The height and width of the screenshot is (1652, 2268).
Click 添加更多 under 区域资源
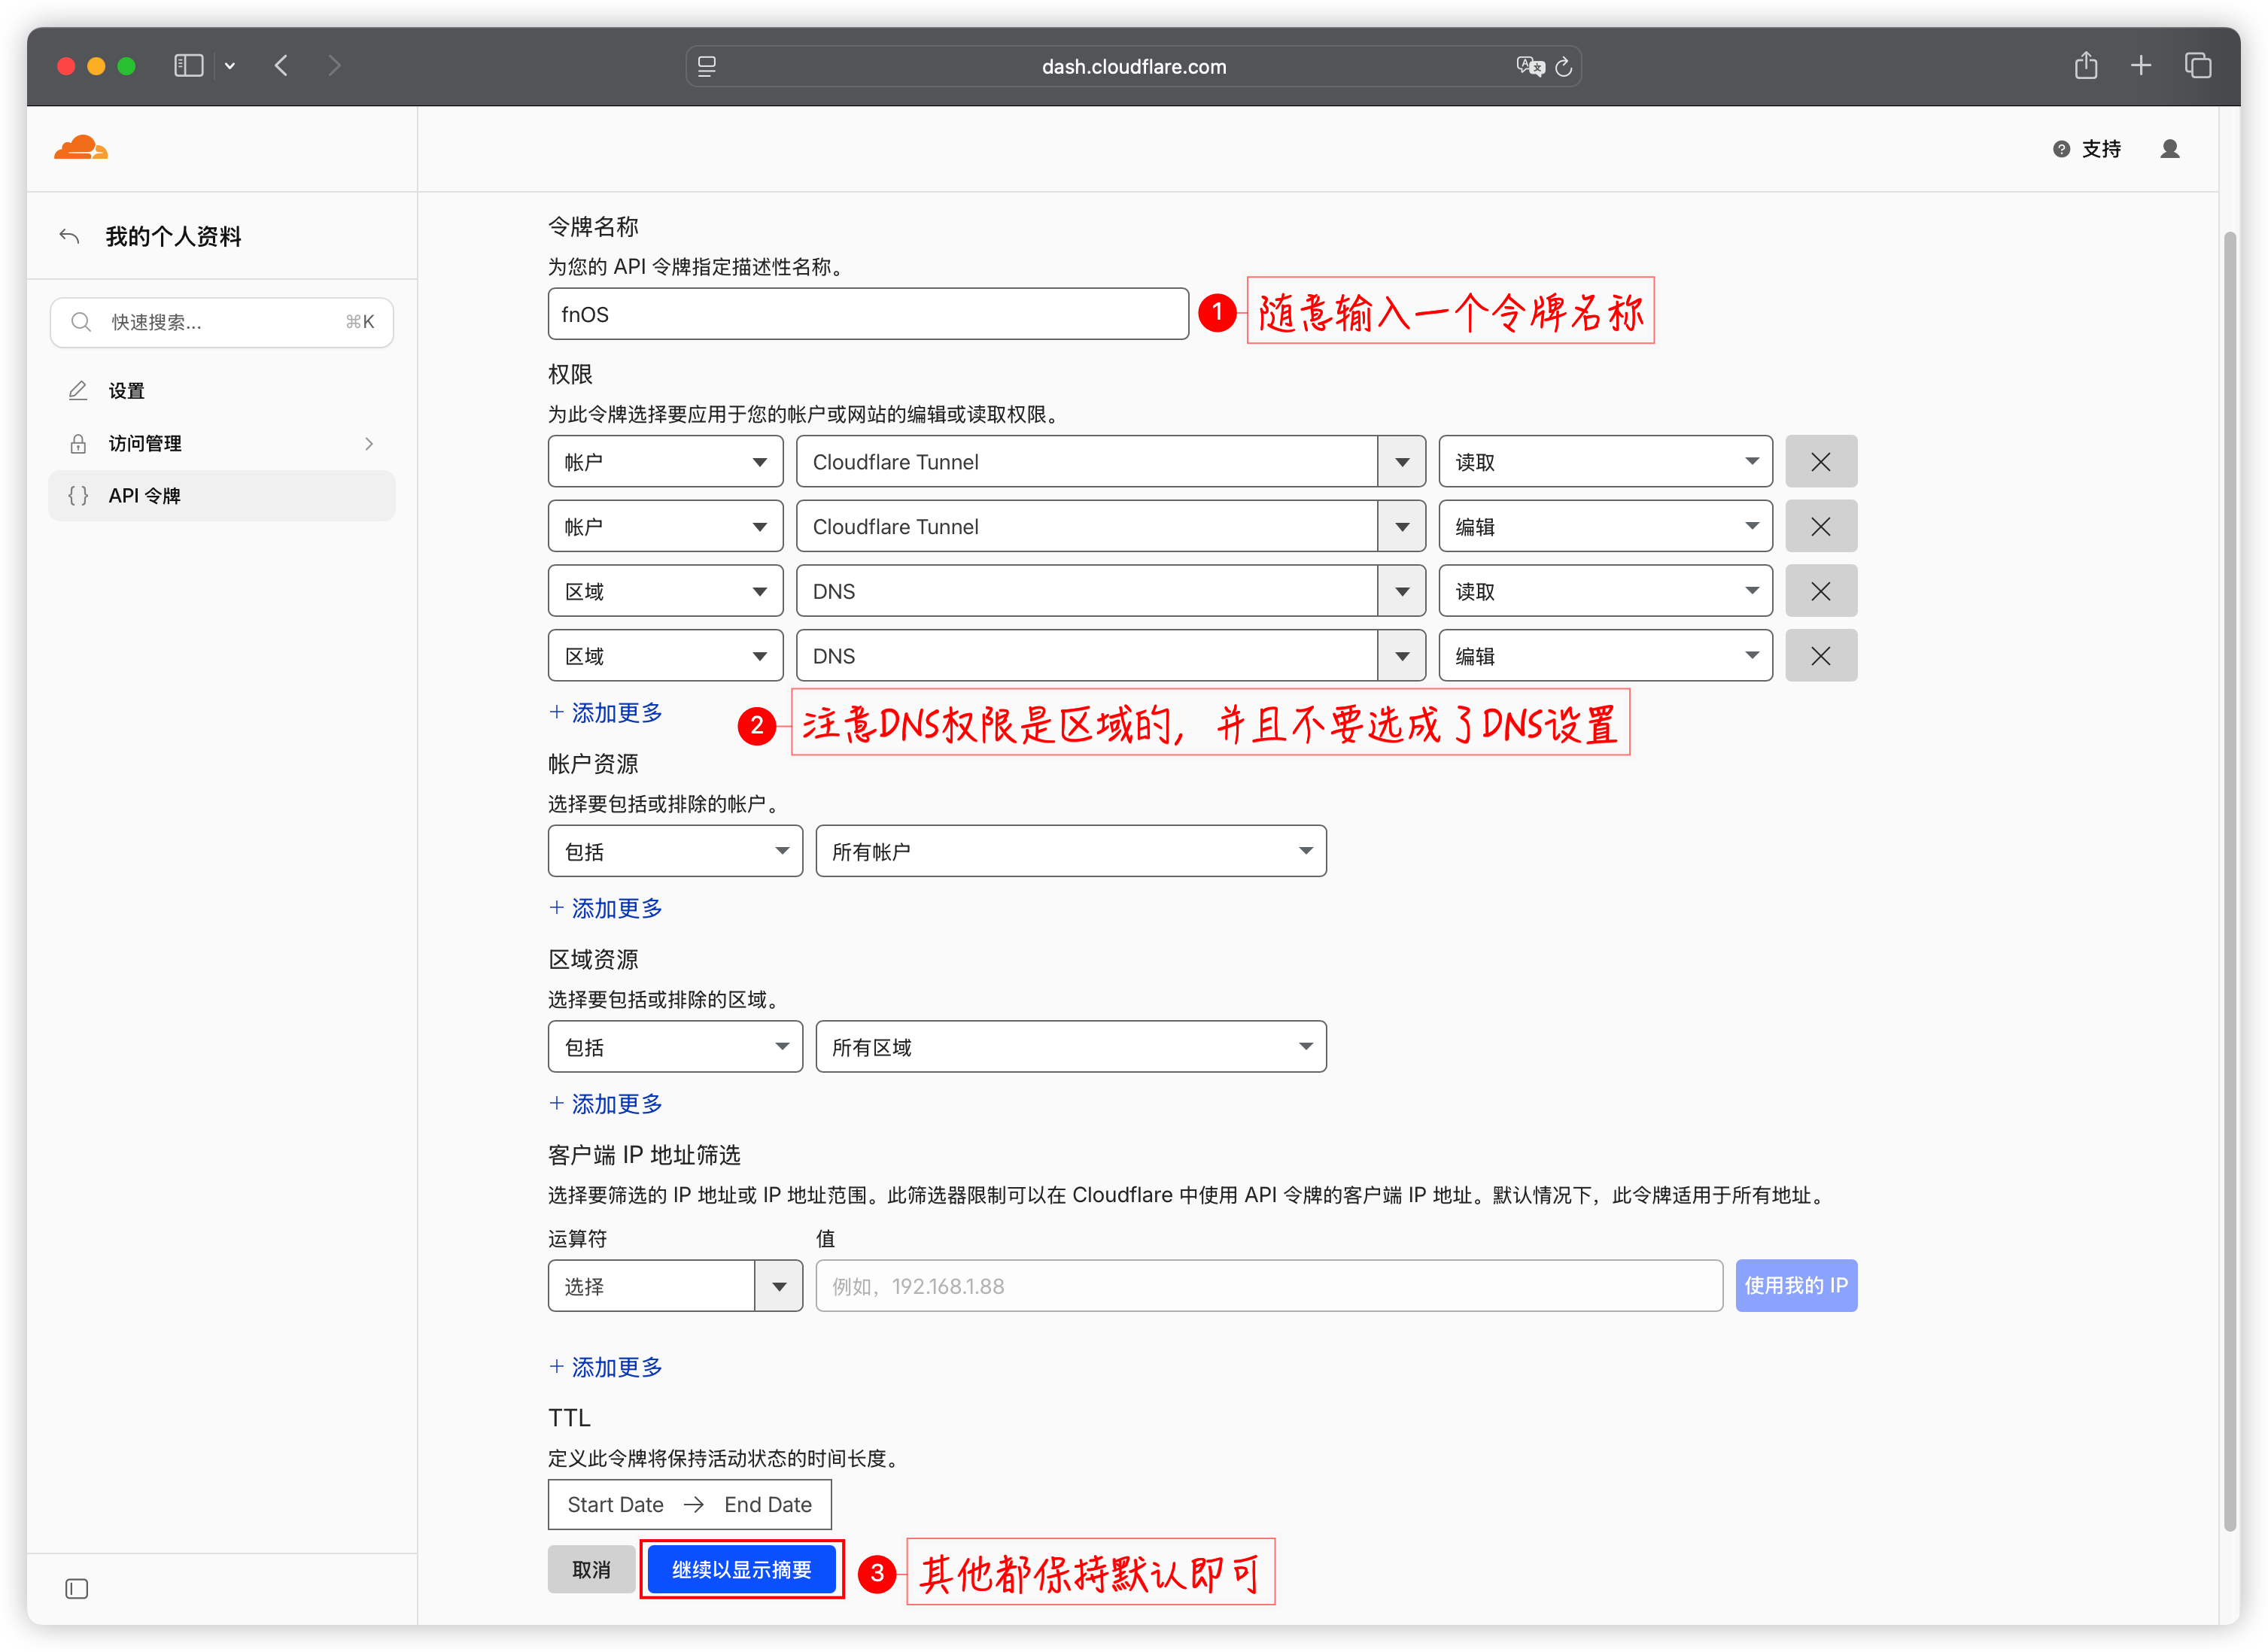point(606,1104)
